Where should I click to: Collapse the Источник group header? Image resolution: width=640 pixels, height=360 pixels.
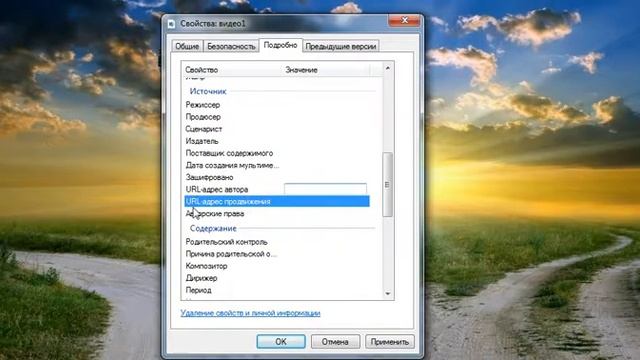click(208, 91)
